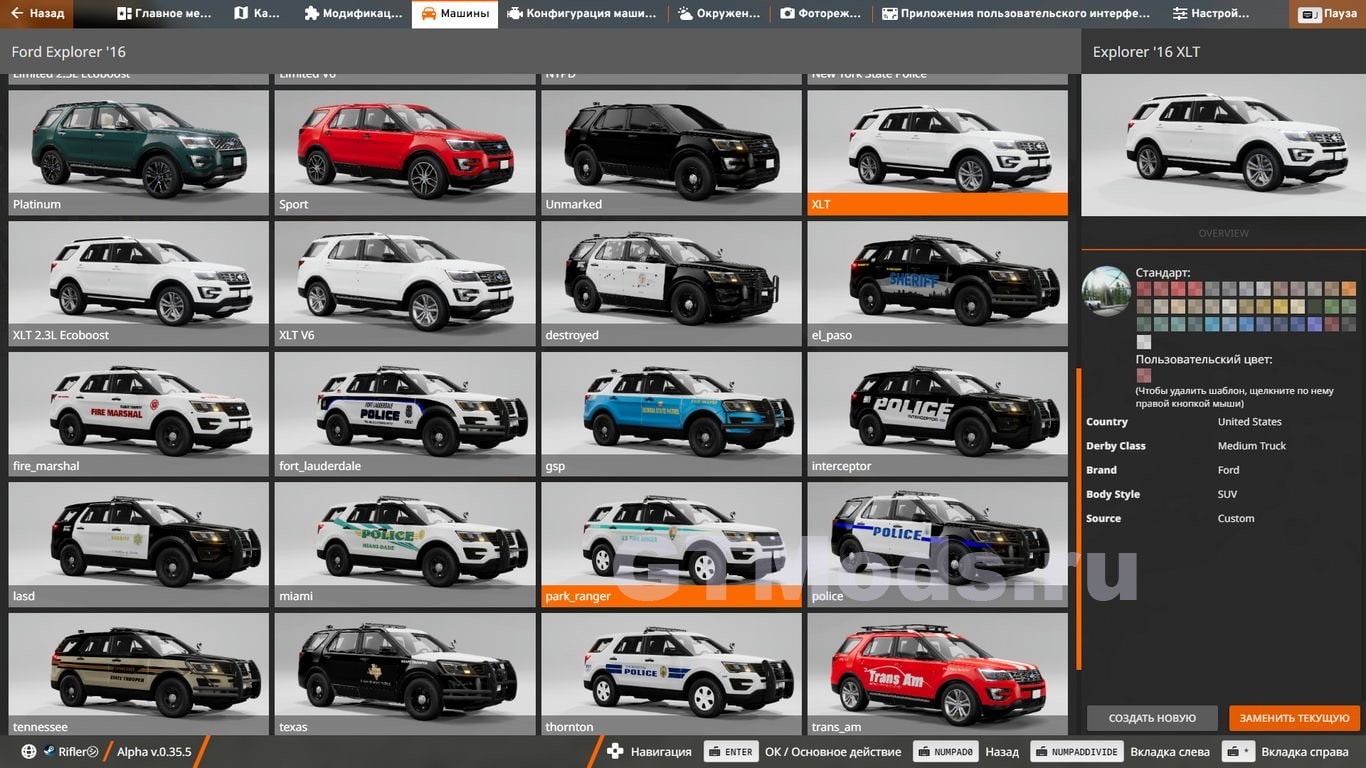
Task: Click the camera icon for Фоторежим
Action: [x=787, y=14]
